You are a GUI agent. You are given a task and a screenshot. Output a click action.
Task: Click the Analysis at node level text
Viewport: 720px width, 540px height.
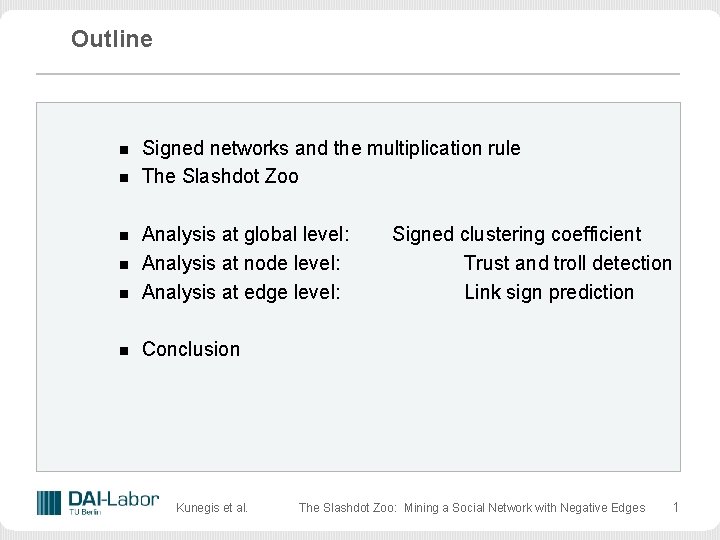pyautogui.click(x=241, y=263)
